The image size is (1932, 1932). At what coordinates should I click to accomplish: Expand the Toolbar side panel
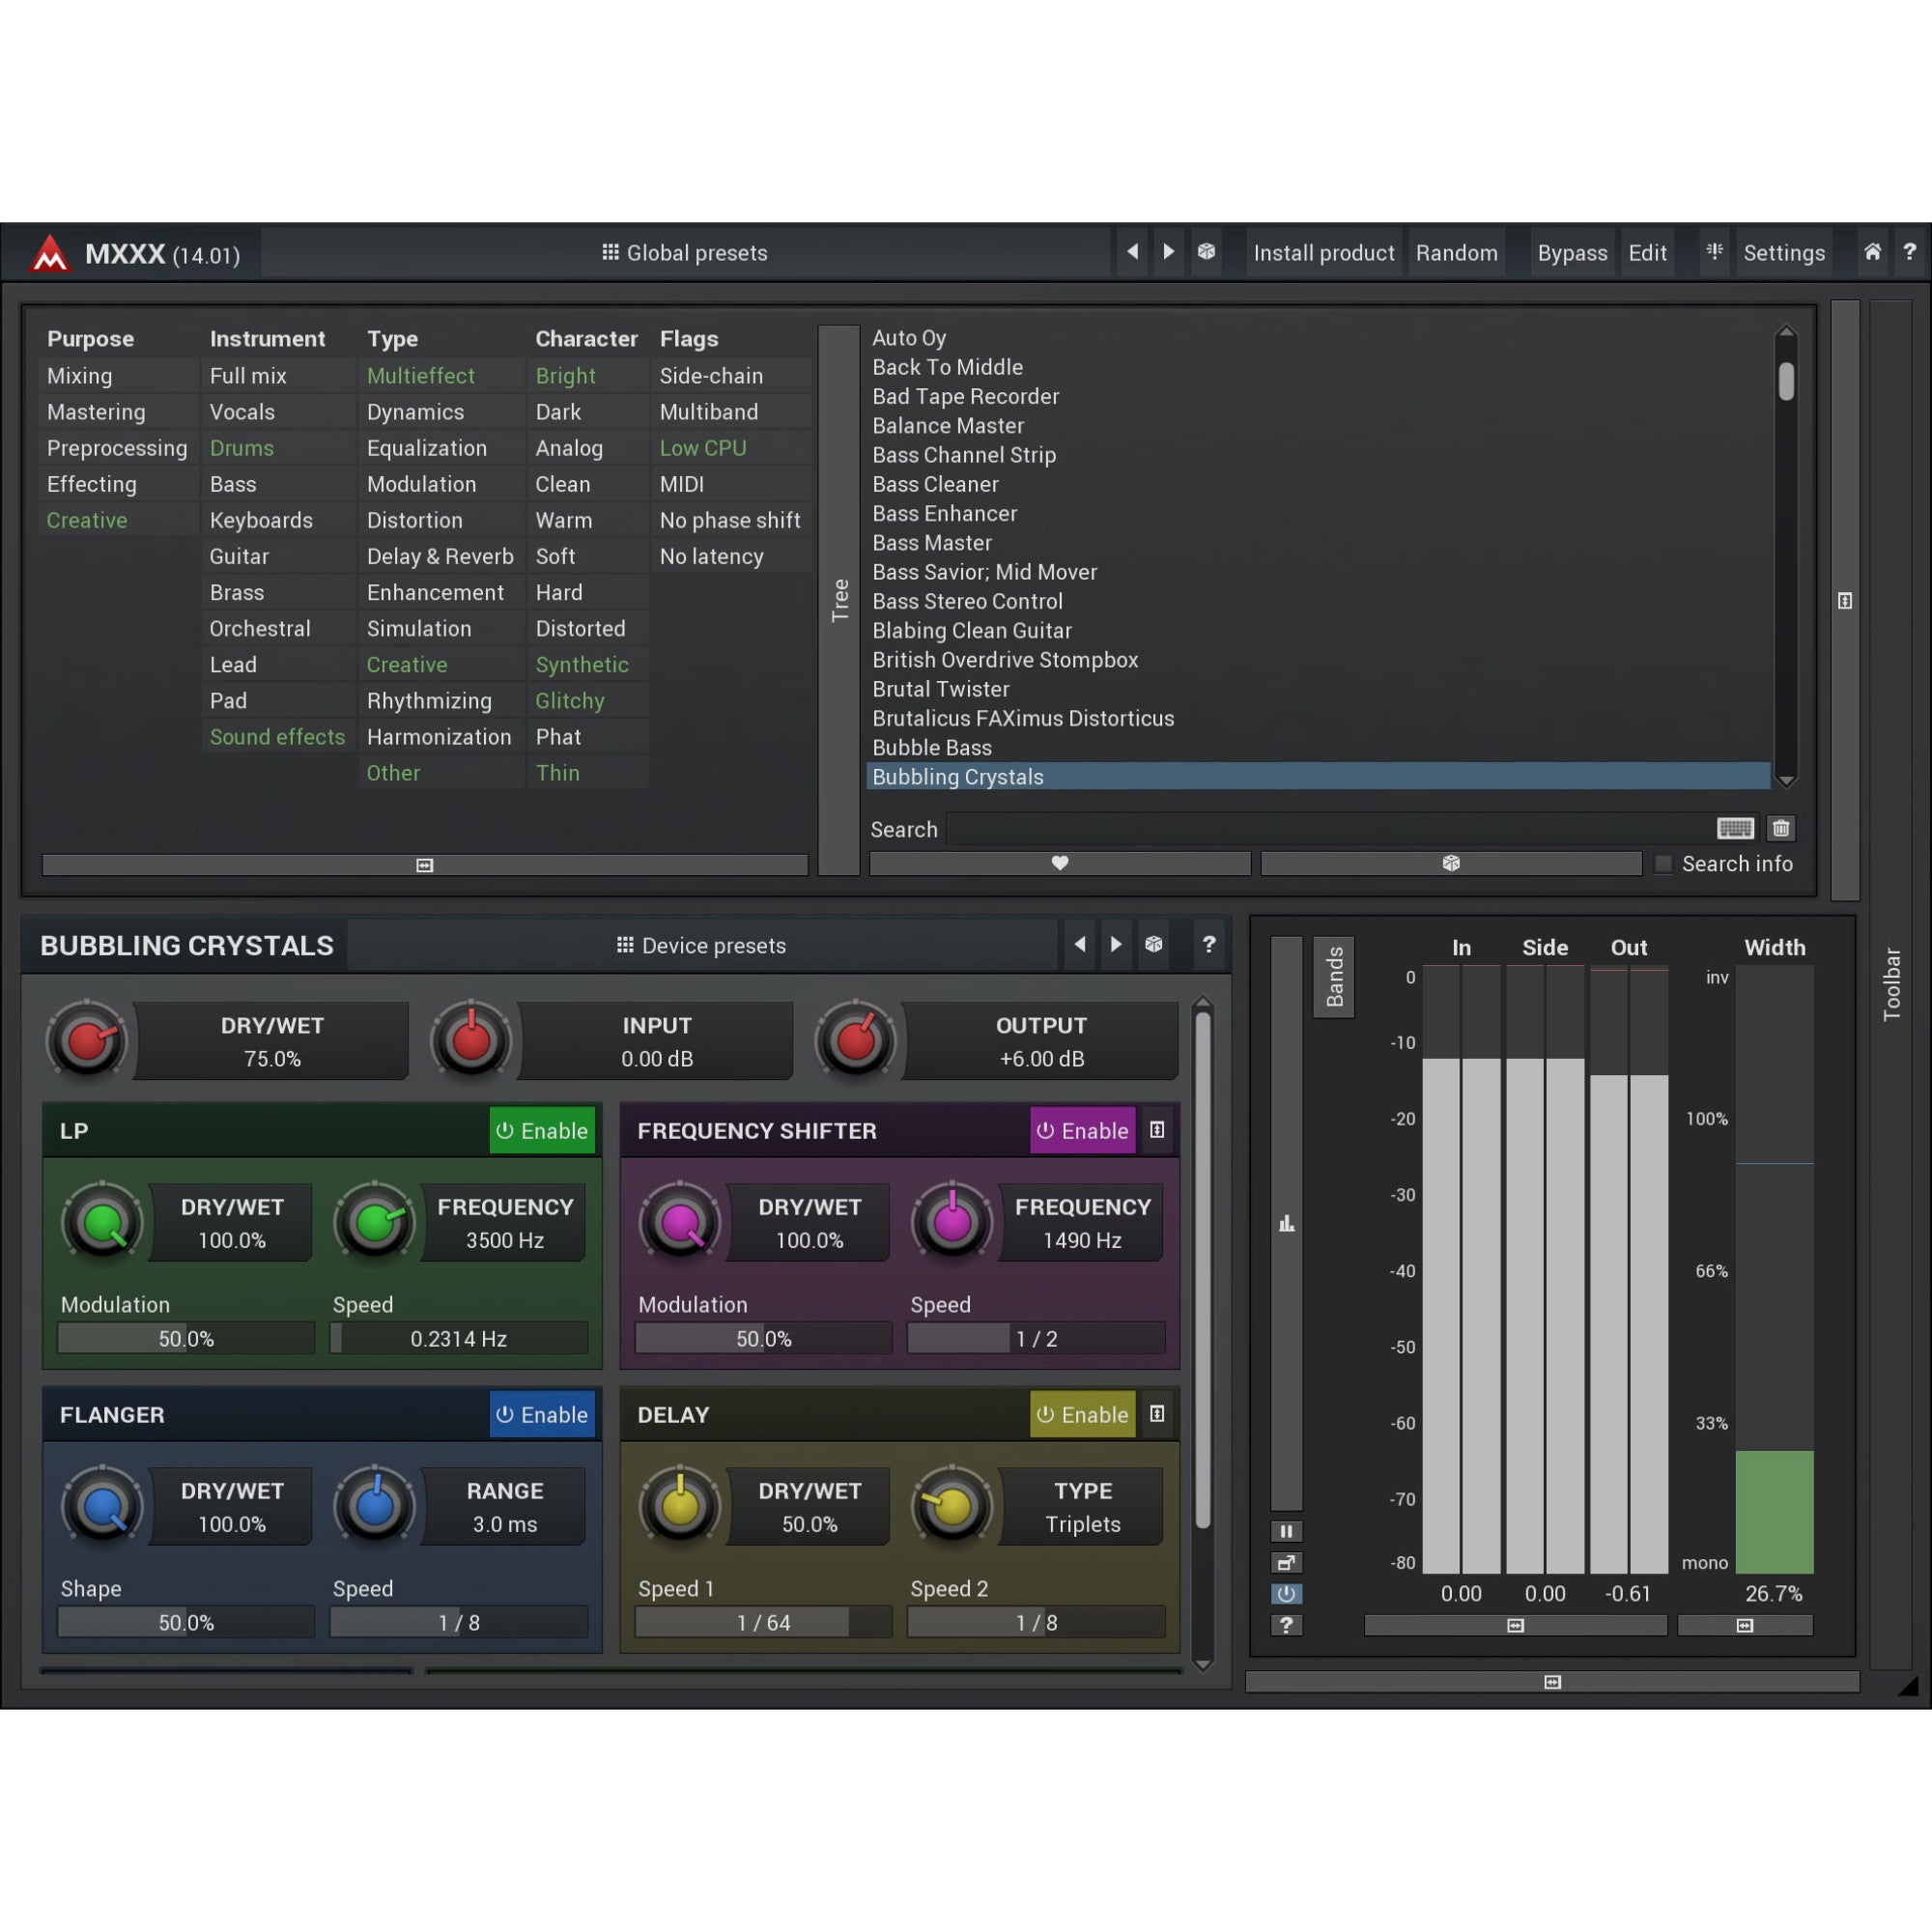point(1890,984)
